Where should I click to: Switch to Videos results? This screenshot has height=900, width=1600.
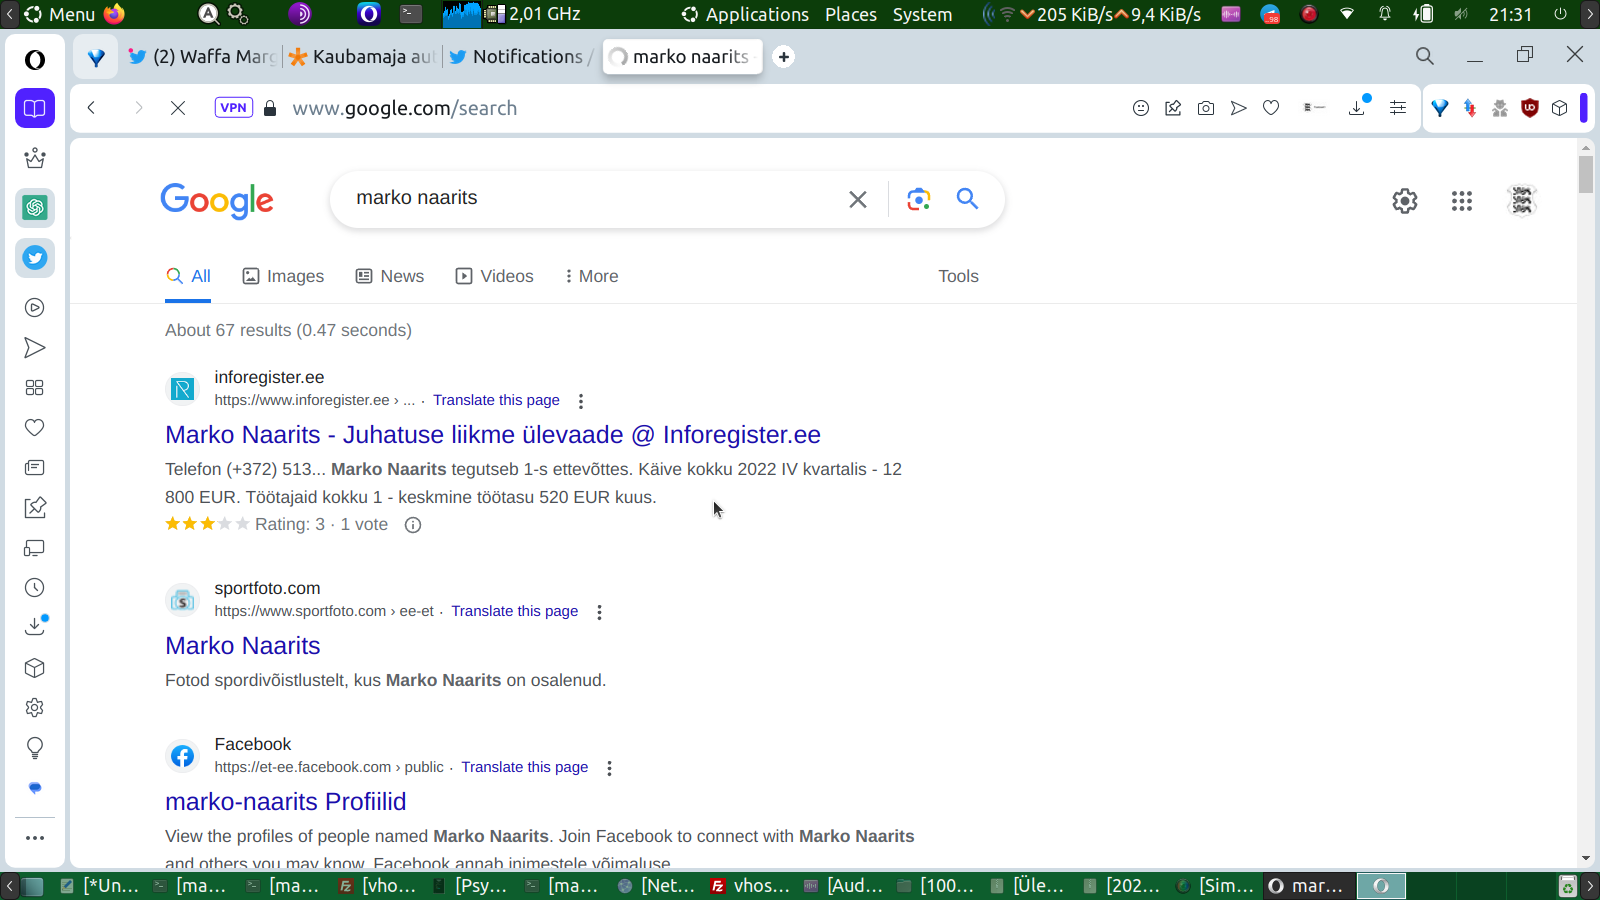click(x=495, y=276)
